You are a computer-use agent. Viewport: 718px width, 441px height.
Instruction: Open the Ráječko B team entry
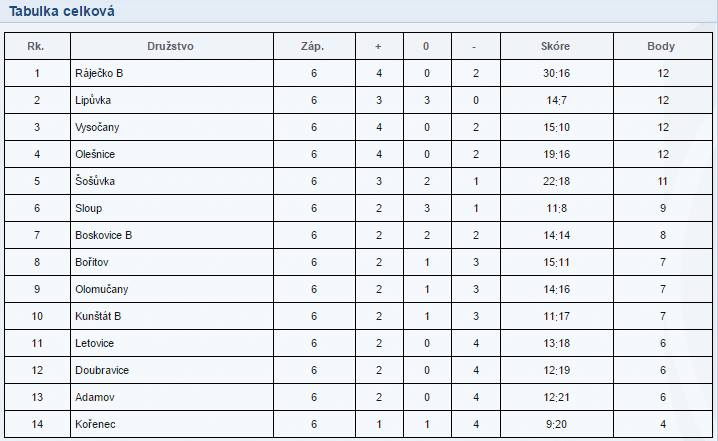pyautogui.click(x=99, y=73)
